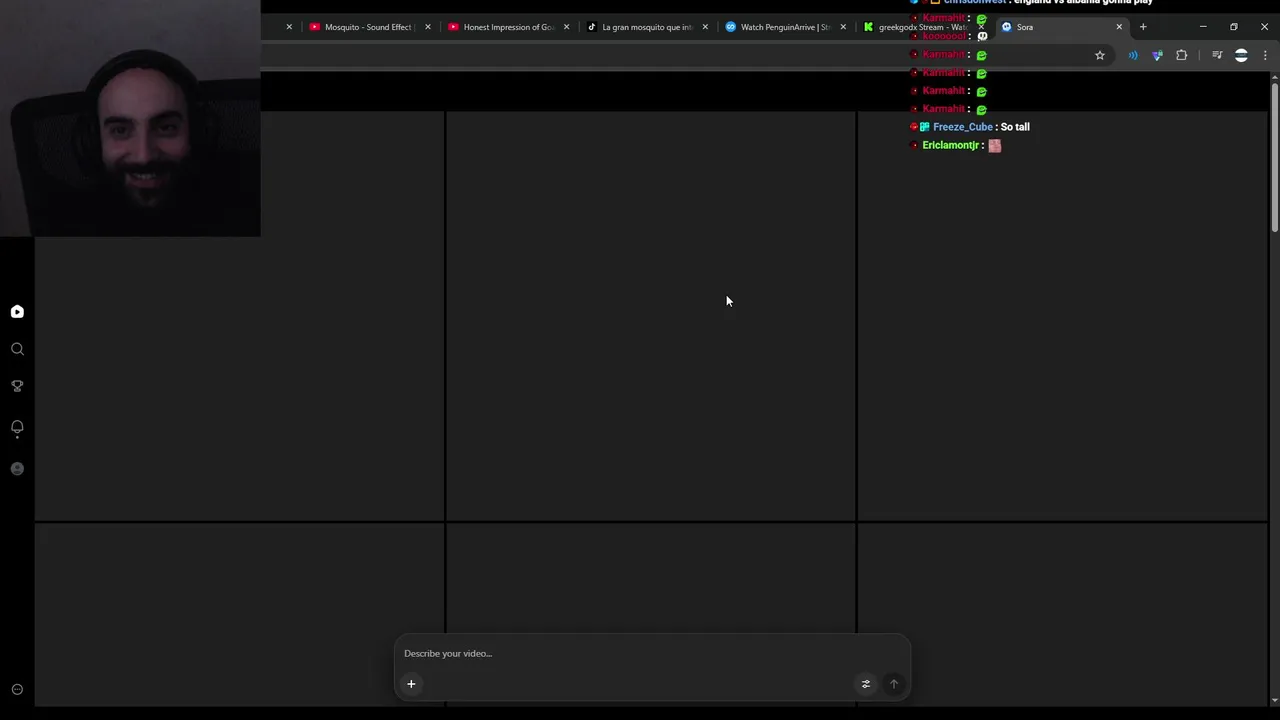1280x720 pixels.
Task: Bookmark this page with the star icon
Action: [1100, 55]
